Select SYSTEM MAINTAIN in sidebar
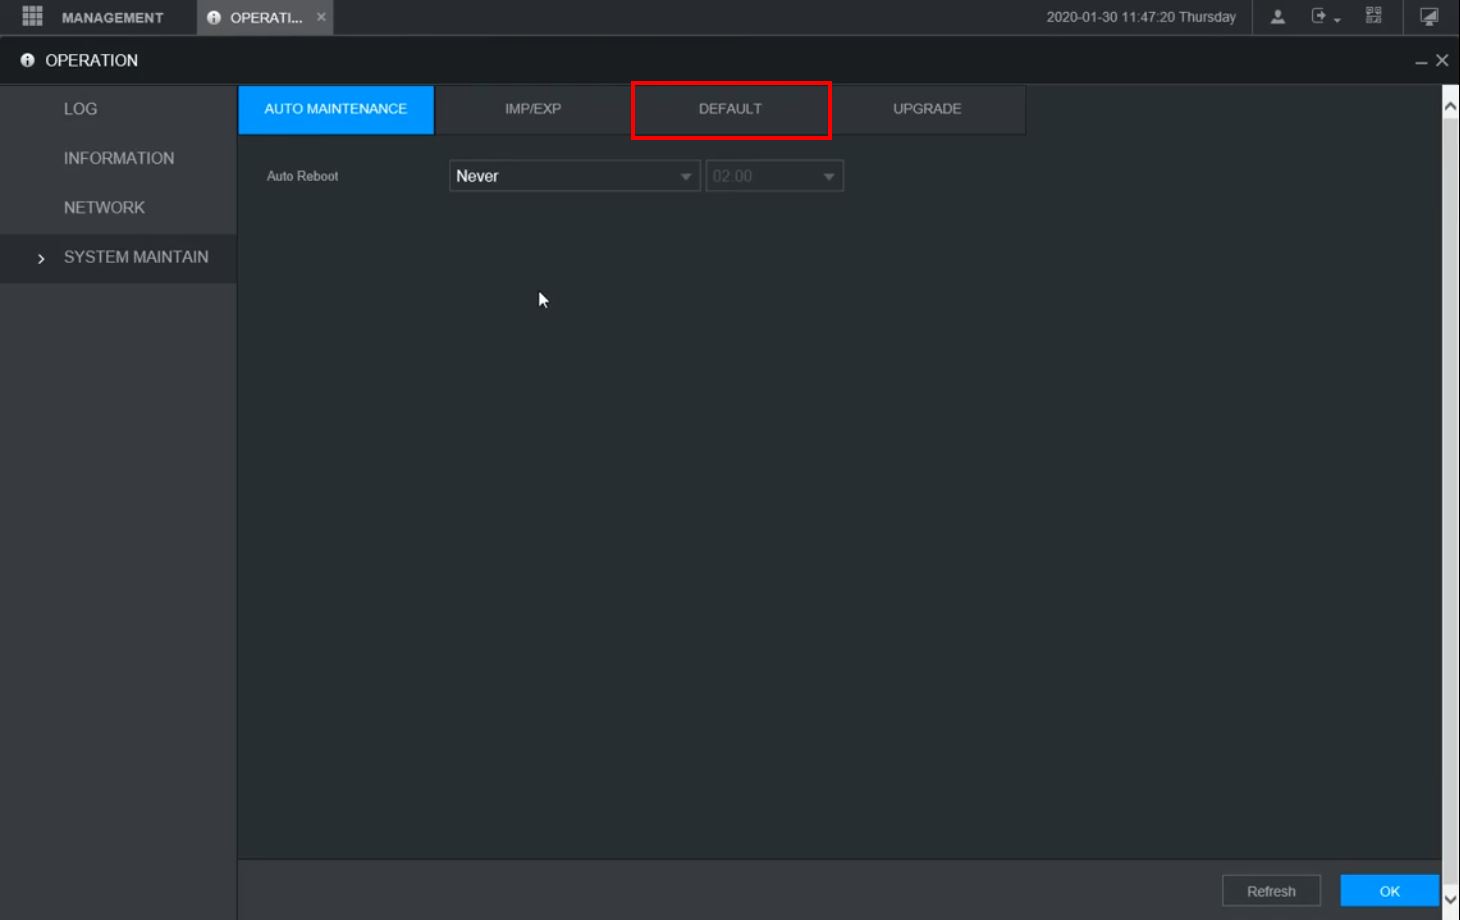The width and height of the screenshot is (1460, 920). pyautogui.click(x=118, y=257)
